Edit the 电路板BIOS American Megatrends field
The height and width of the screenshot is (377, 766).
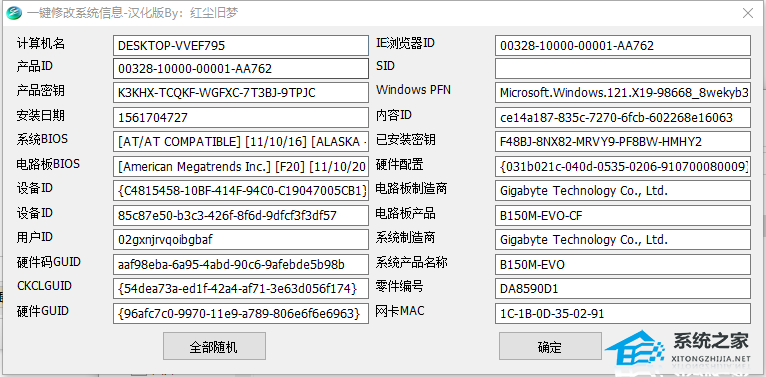(241, 166)
